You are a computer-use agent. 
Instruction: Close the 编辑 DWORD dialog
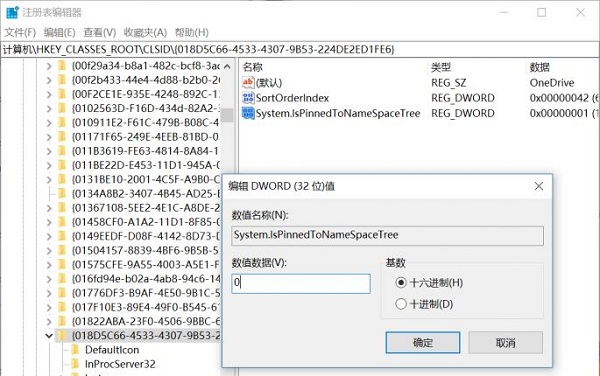539,186
